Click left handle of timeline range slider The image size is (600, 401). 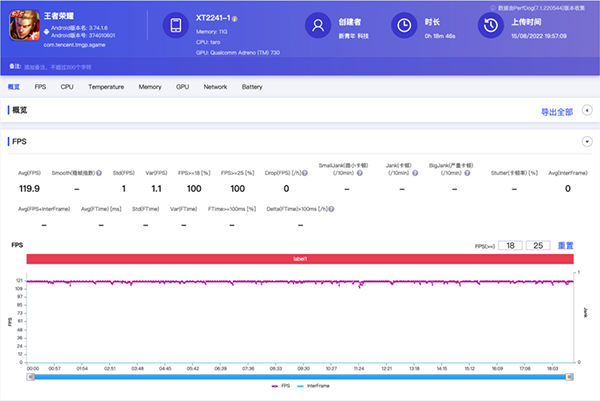pyautogui.click(x=32, y=376)
